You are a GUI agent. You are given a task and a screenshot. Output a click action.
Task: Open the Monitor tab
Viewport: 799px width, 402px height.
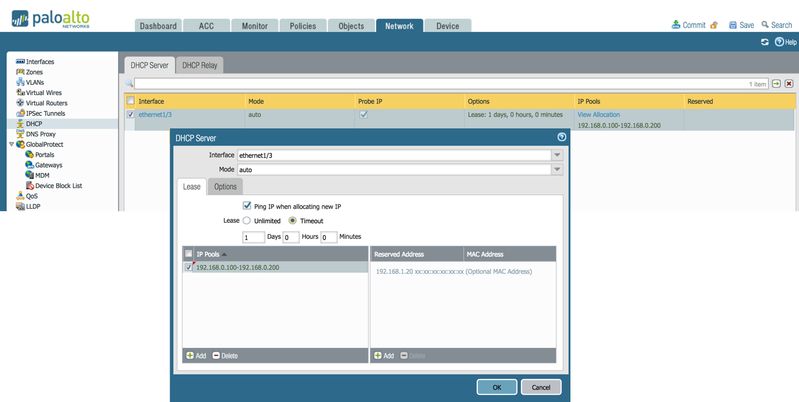click(255, 25)
